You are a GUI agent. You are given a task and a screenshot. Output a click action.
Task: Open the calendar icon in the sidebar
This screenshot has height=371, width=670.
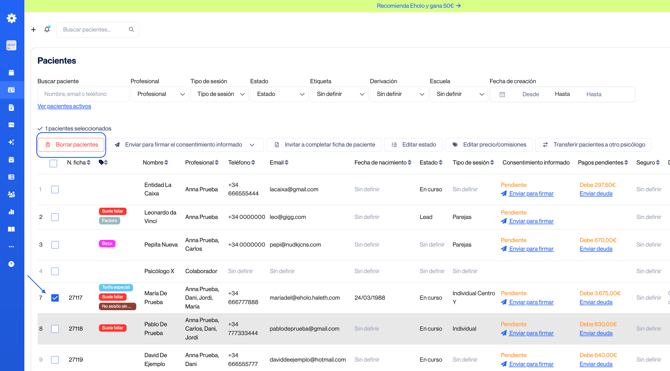(12, 73)
